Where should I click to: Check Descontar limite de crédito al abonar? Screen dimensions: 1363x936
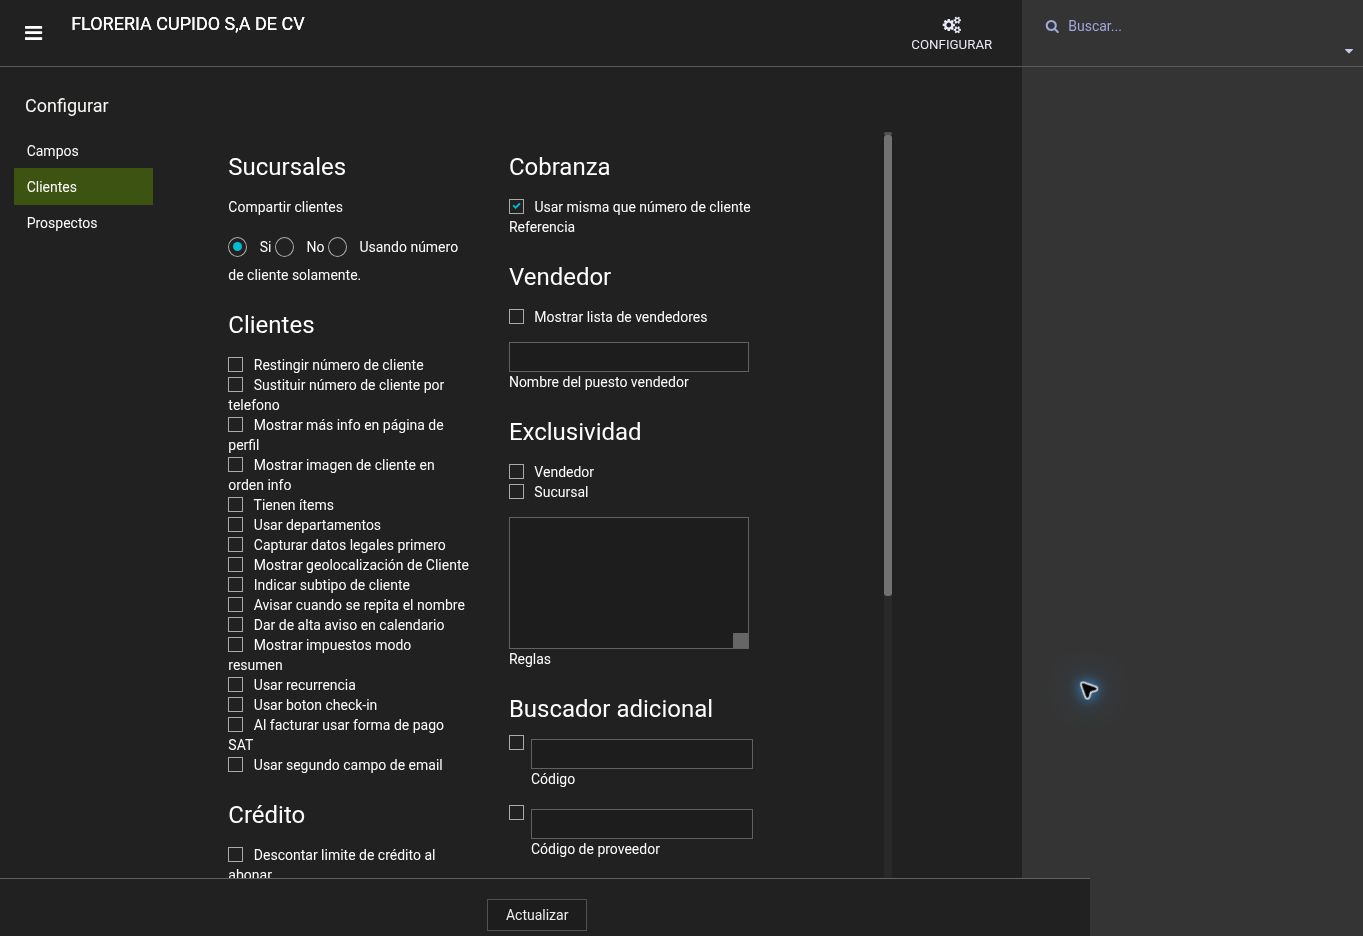pyautogui.click(x=236, y=855)
